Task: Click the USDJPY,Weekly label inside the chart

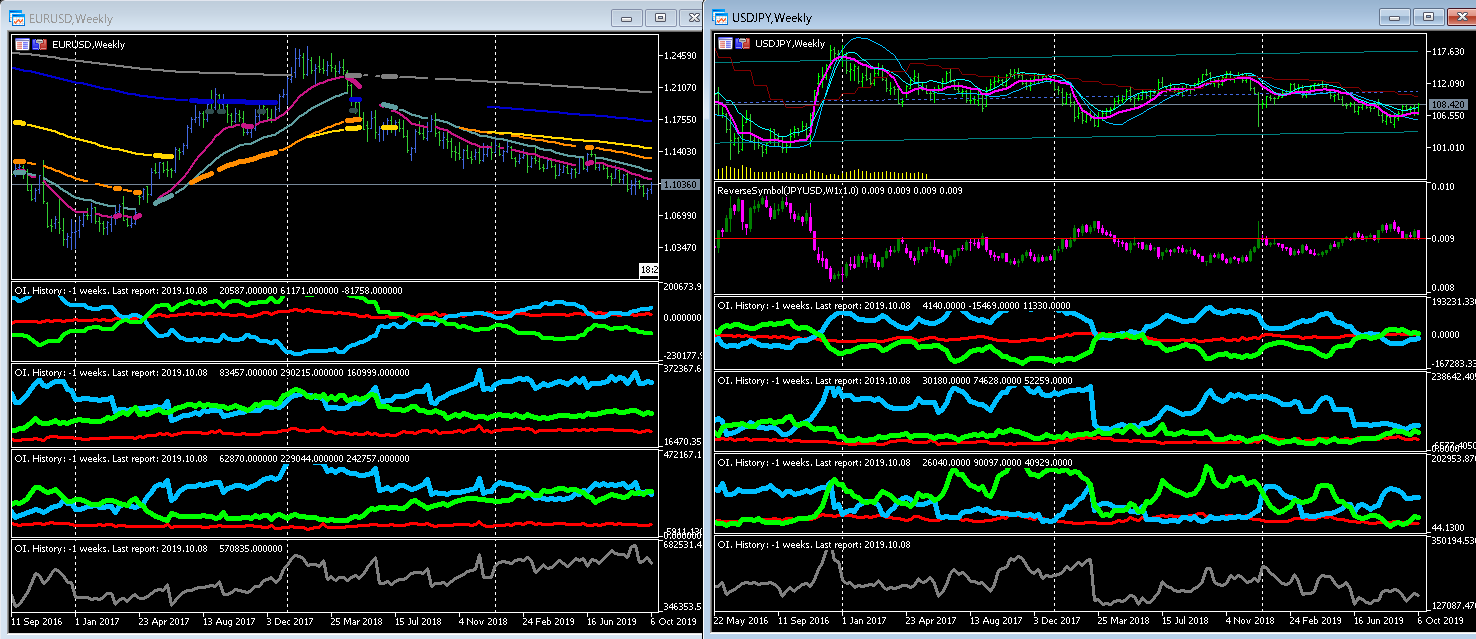Action: tap(790, 43)
